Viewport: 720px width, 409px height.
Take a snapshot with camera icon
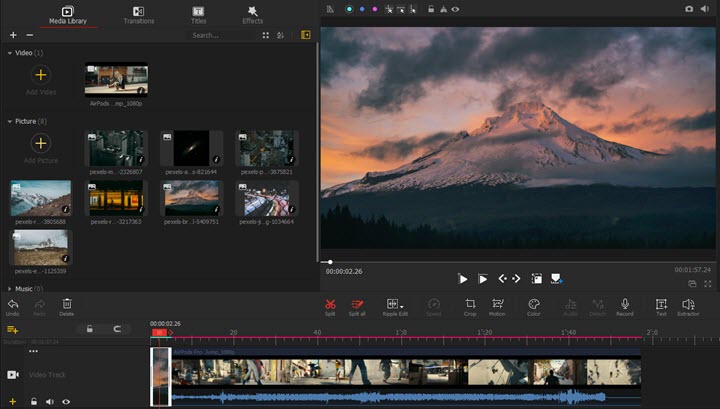click(689, 9)
